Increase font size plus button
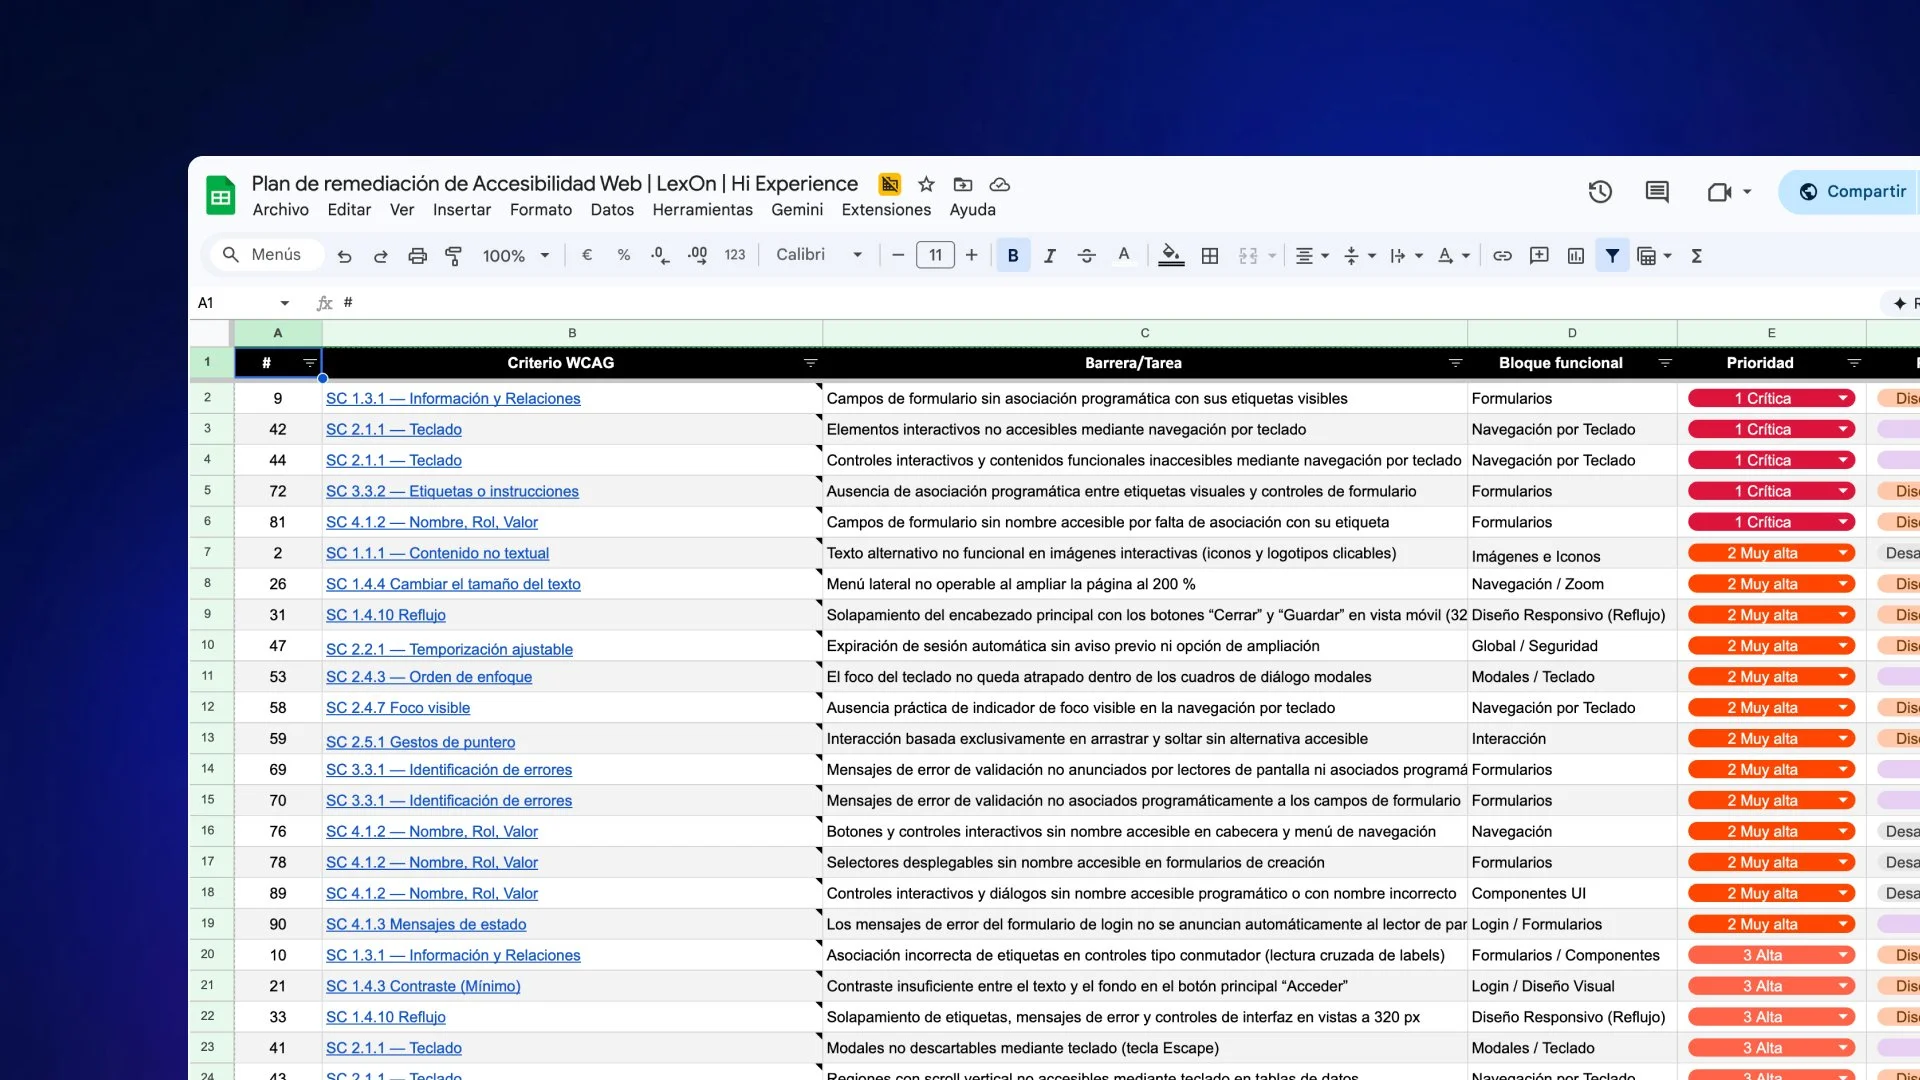This screenshot has height=1080, width=1920. click(x=971, y=255)
